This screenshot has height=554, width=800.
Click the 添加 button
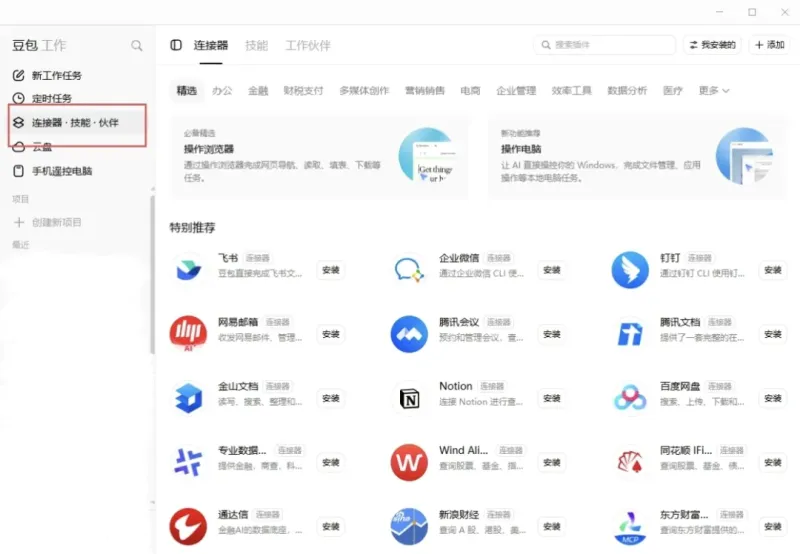769,45
